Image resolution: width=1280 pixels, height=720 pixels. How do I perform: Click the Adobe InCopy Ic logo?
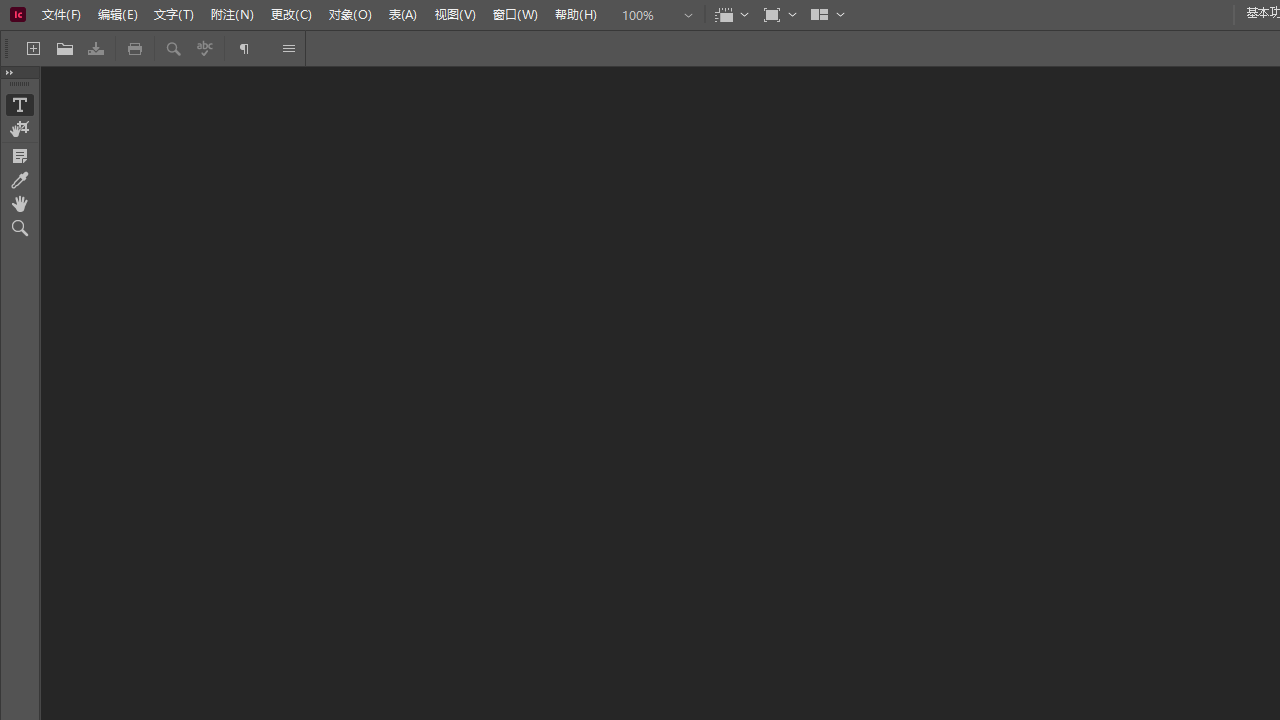(x=18, y=15)
